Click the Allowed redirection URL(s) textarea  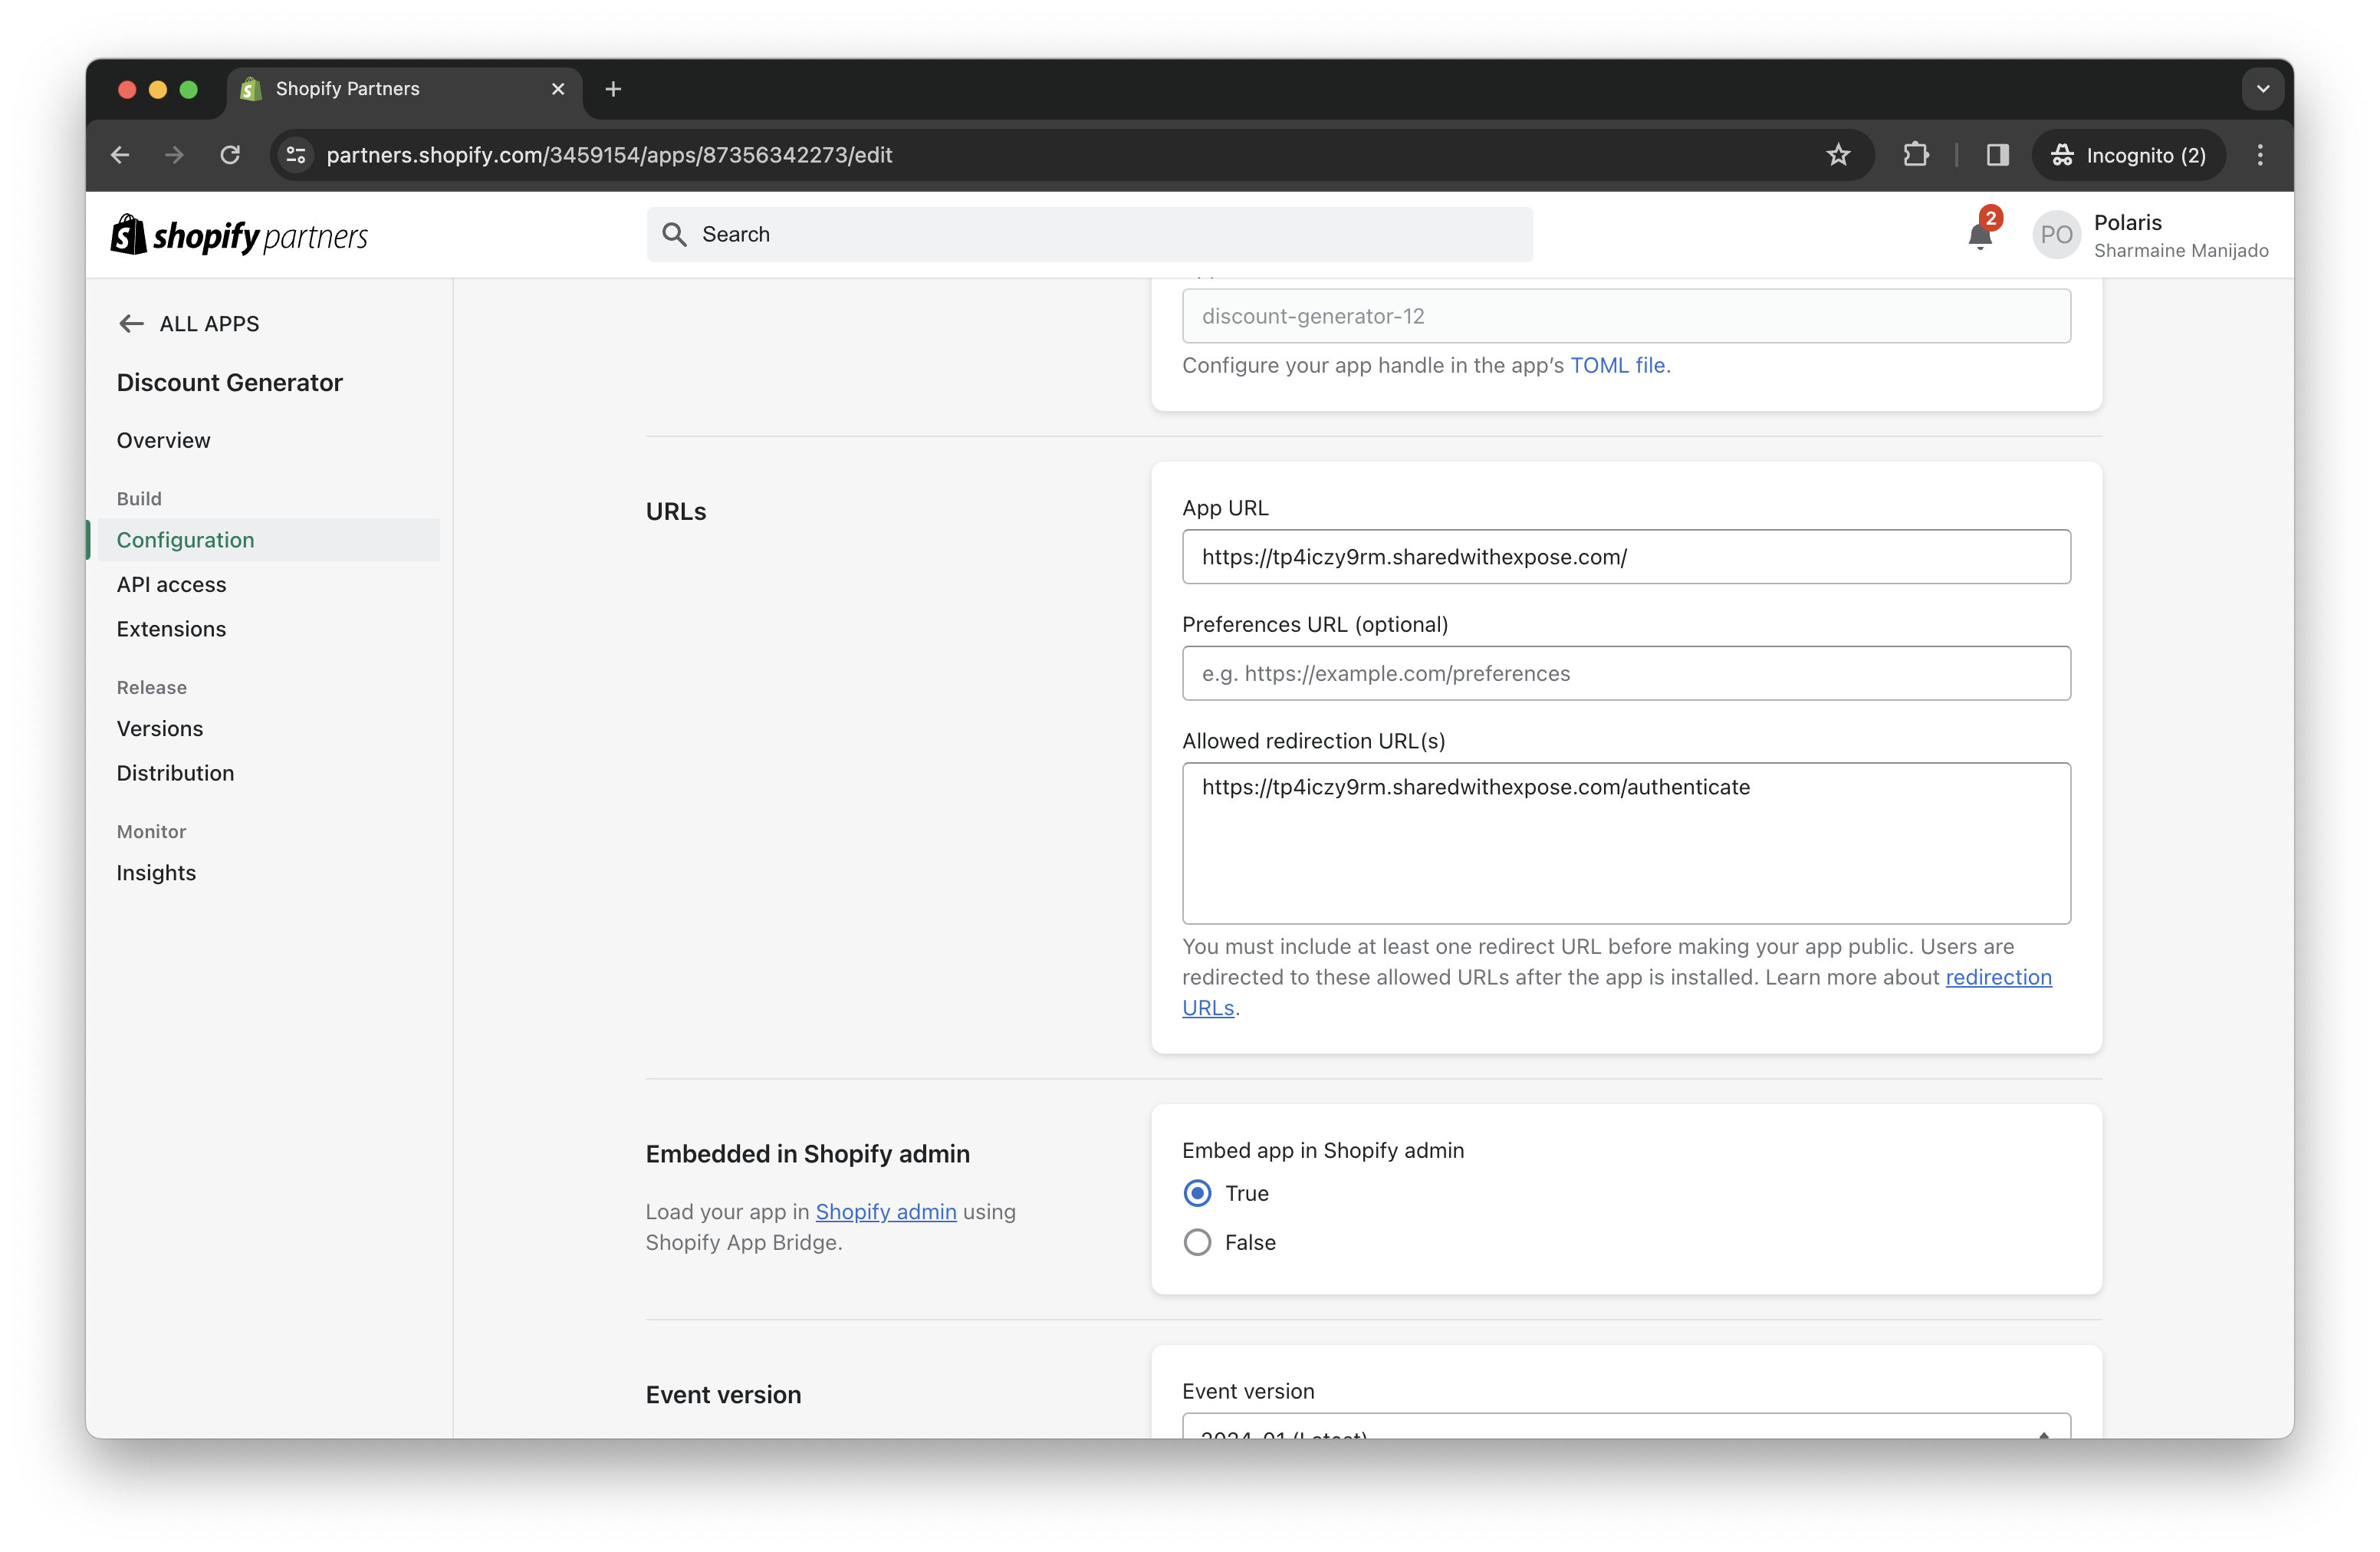pos(1626,843)
